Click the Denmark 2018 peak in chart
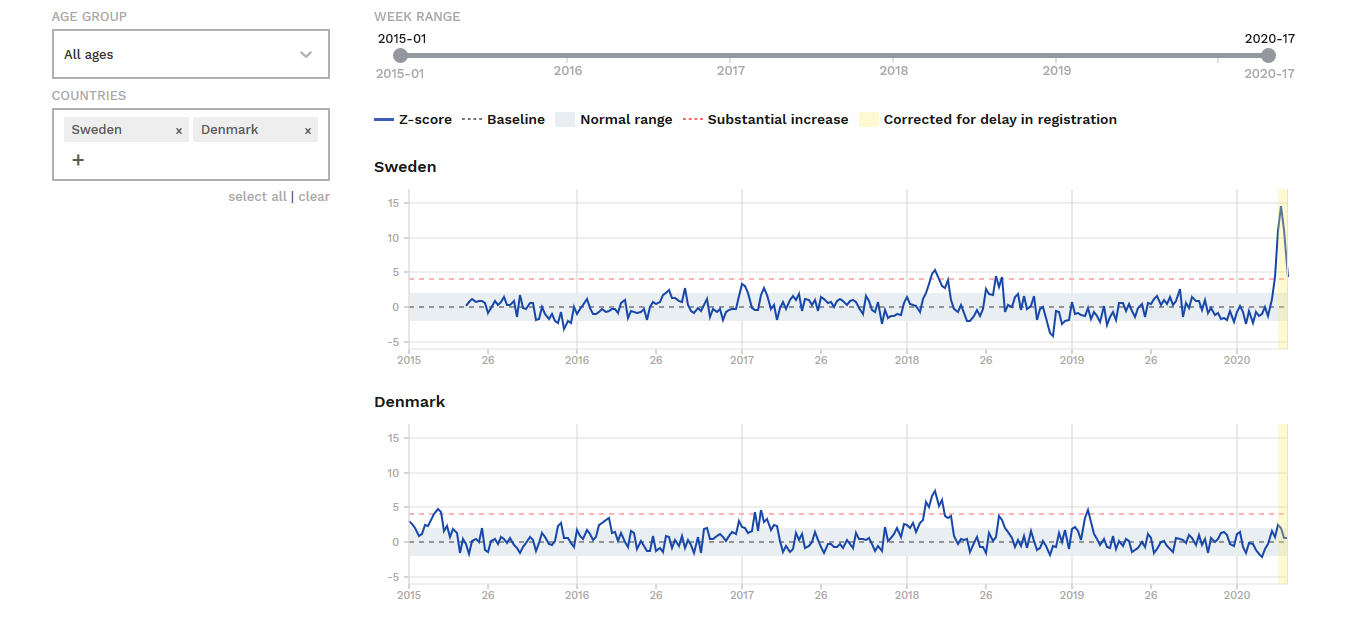The height and width of the screenshot is (632, 1349). pyautogui.click(x=935, y=491)
